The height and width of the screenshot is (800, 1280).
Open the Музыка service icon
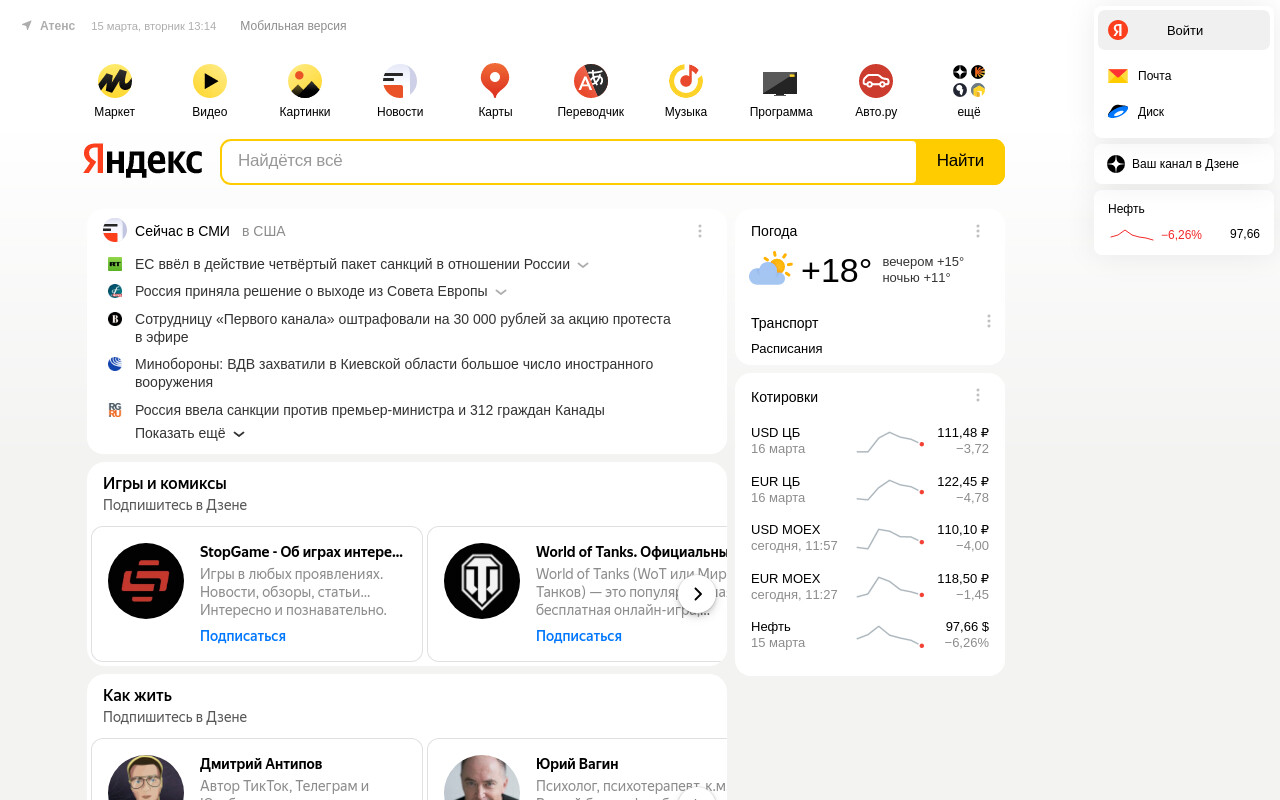[x=686, y=81]
